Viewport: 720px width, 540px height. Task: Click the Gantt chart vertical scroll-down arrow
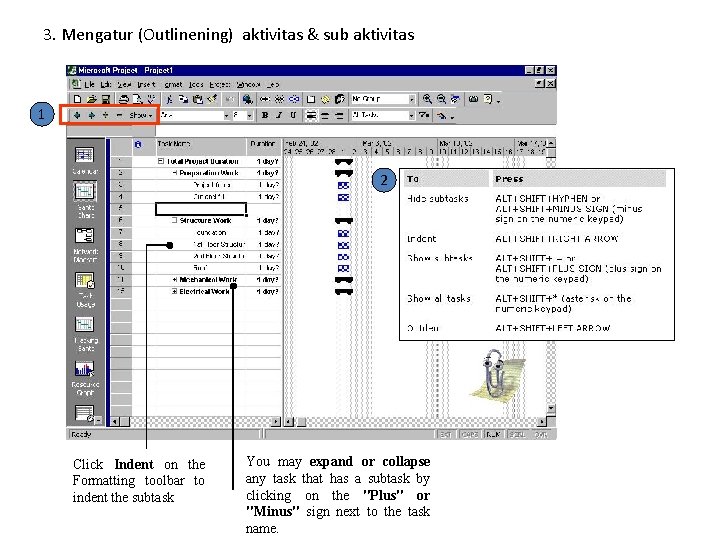point(551,408)
